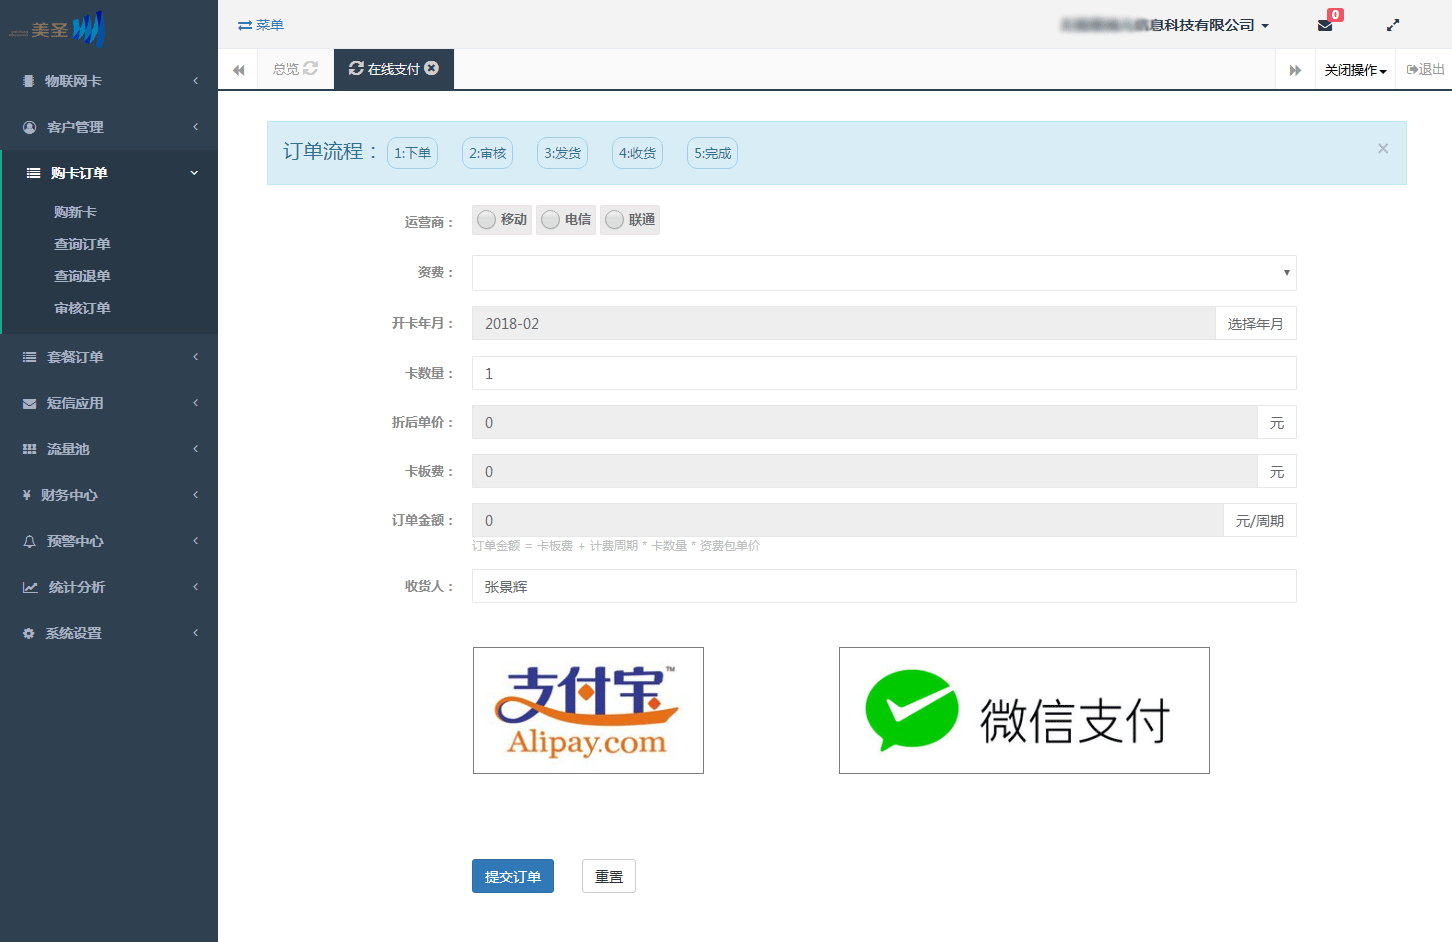The height and width of the screenshot is (942, 1452).
Task: Click 重置 button
Action: coord(609,876)
